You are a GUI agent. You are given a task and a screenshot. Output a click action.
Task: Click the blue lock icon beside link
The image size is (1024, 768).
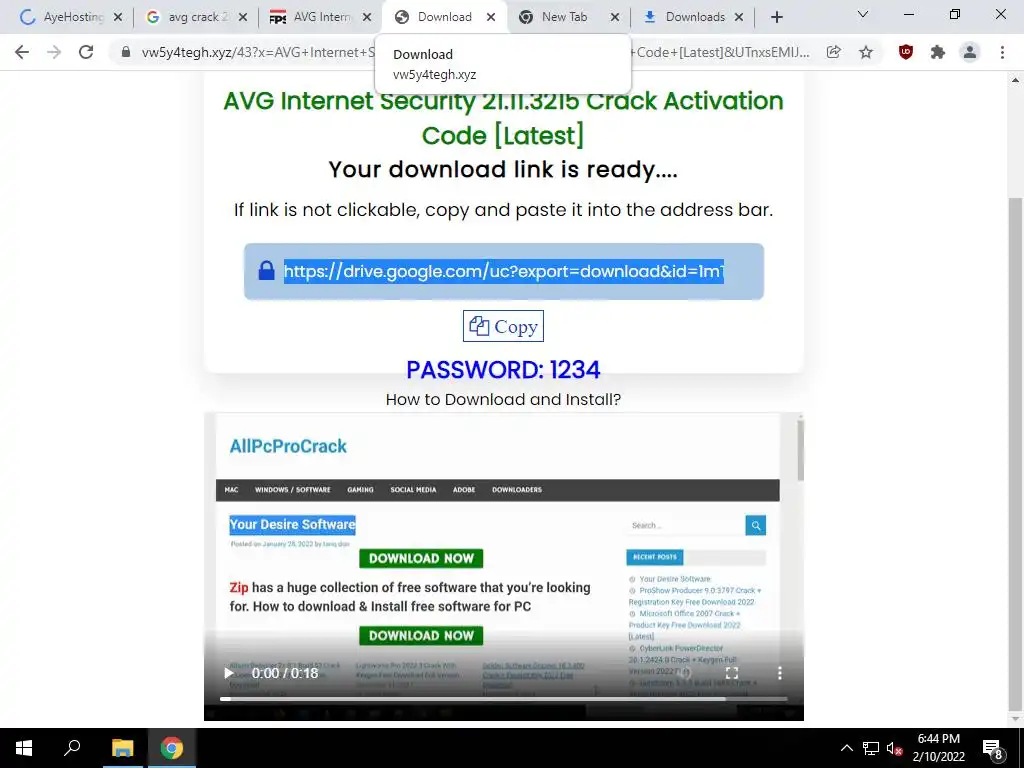[x=266, y=270]
